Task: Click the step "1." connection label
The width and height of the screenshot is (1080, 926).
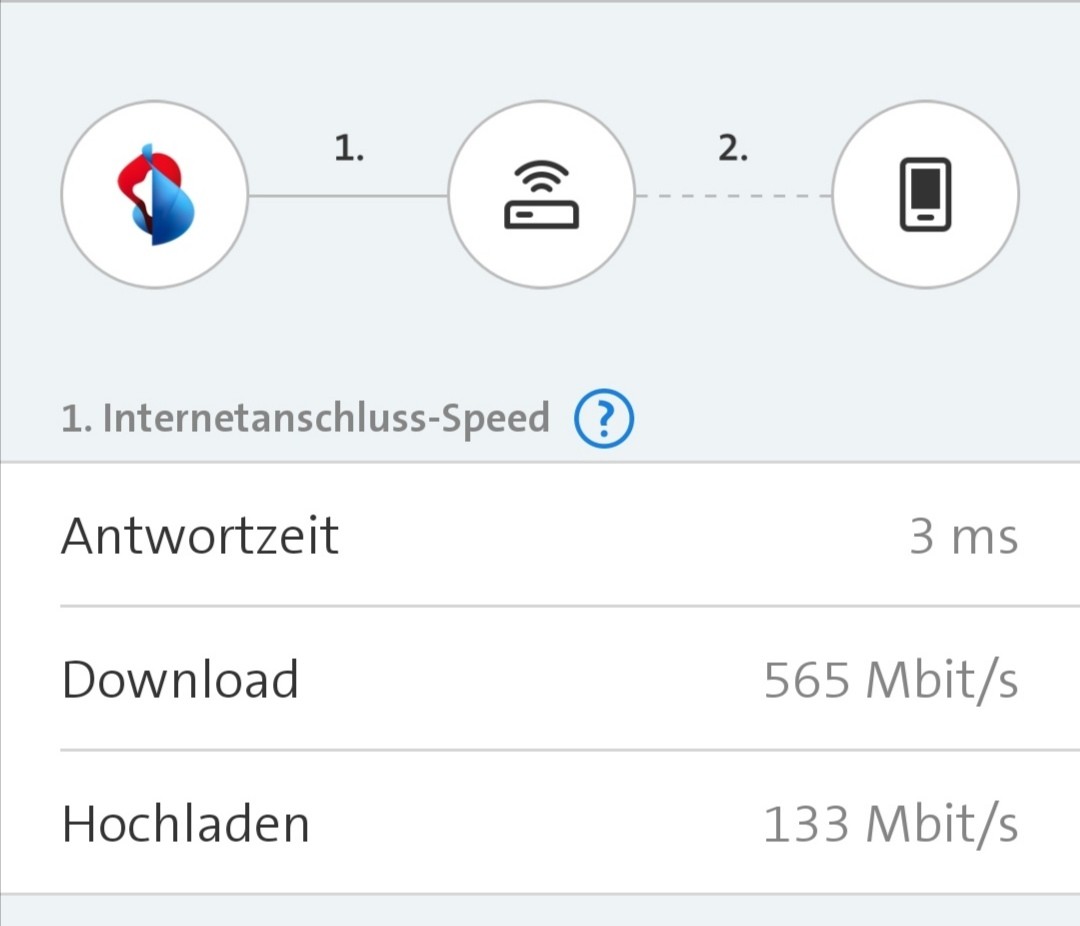Action: pyautogui.click(x=348, y=150)
